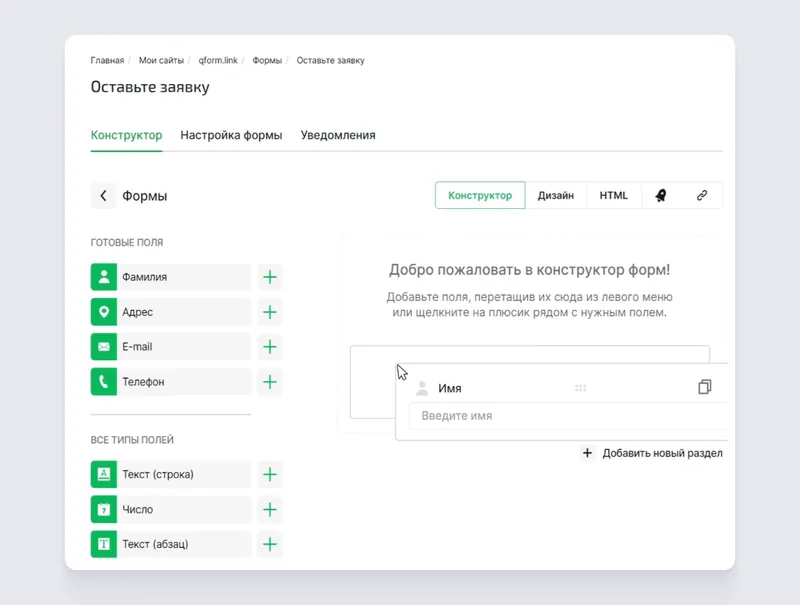Select the Фамилия ready field row

click(x=171, y=277)
